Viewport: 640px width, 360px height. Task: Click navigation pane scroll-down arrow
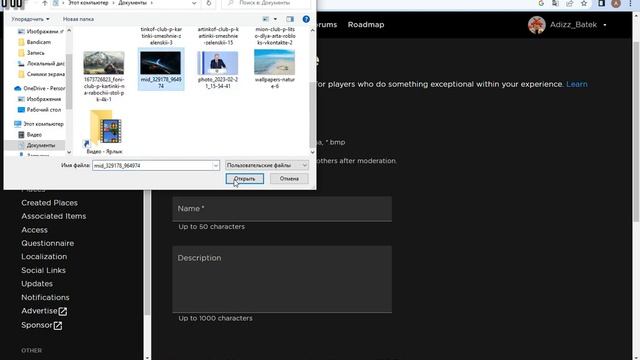coord(69,152)
